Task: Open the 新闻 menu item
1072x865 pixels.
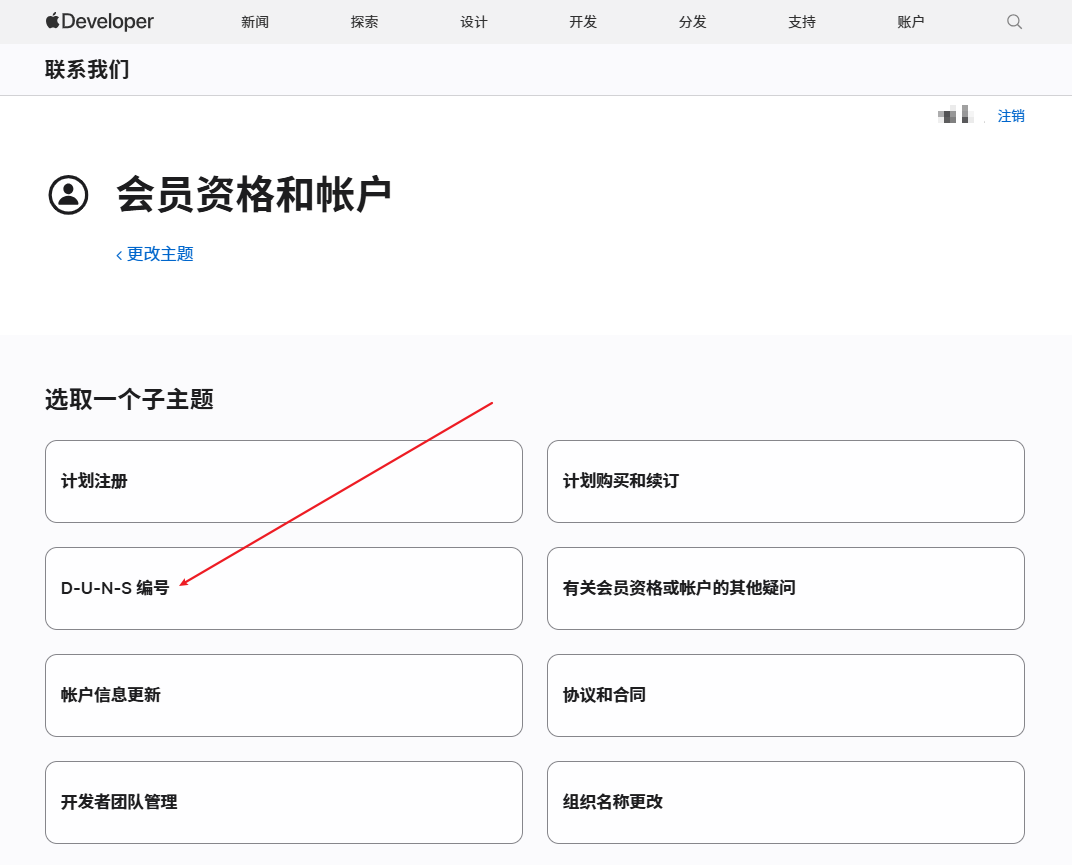Action: [255, 22]
